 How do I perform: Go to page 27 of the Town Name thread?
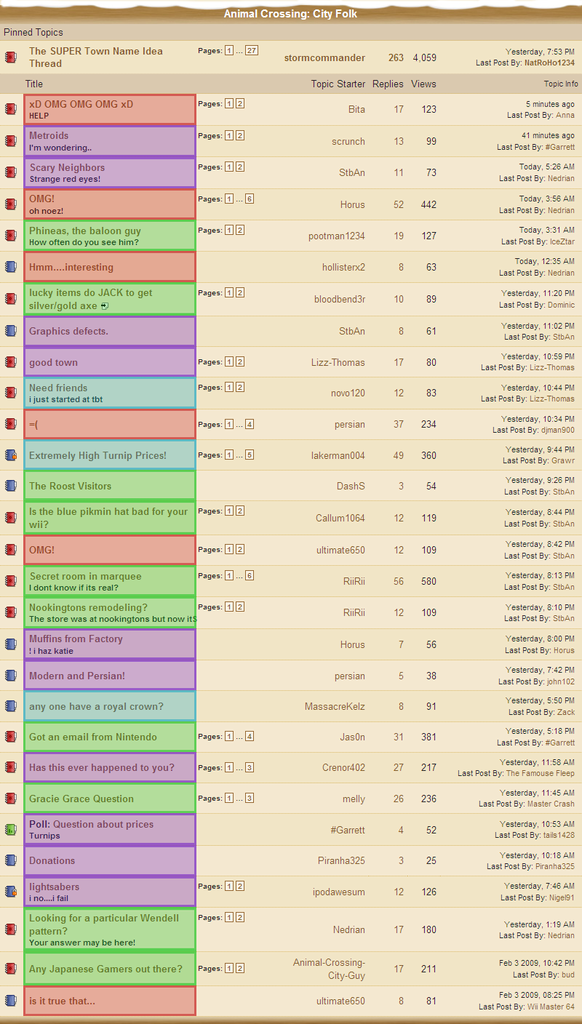pyautogui.click(x=251, y=50)
